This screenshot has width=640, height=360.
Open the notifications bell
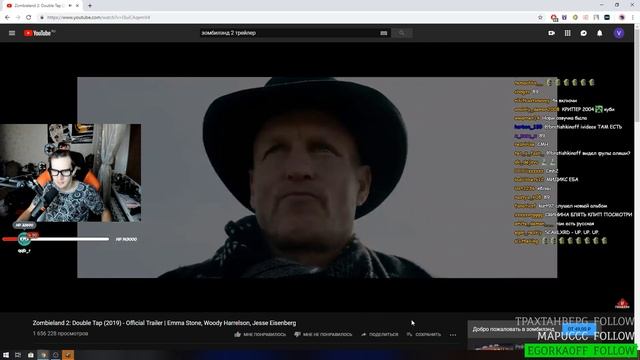pyautogui.click(x=600, y=33)
